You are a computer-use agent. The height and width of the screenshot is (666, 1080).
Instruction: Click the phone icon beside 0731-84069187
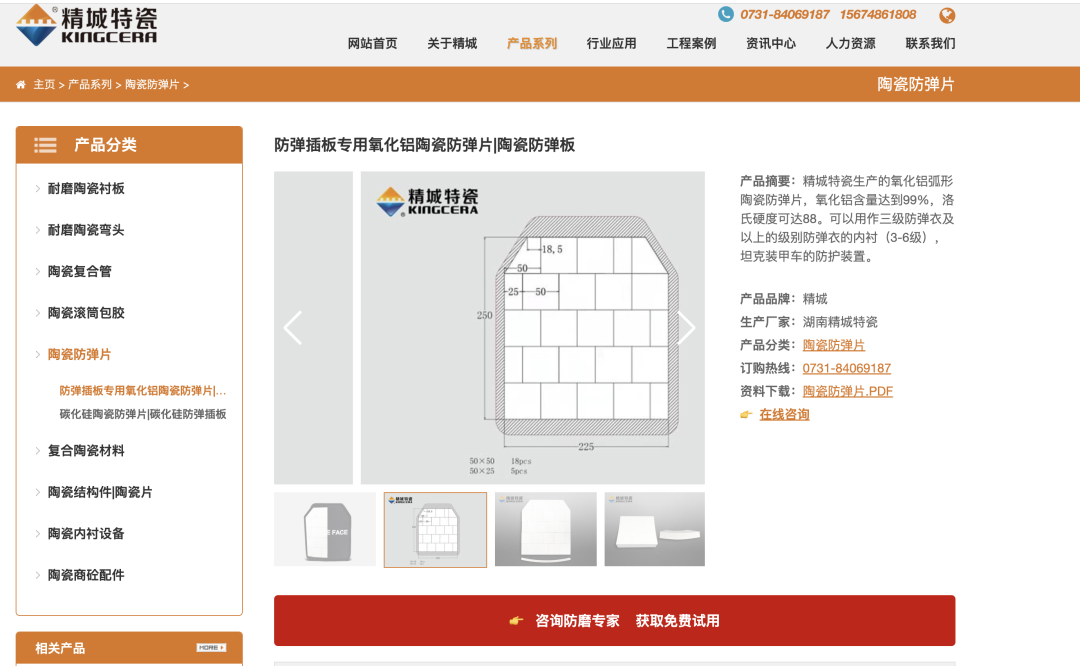725,14
